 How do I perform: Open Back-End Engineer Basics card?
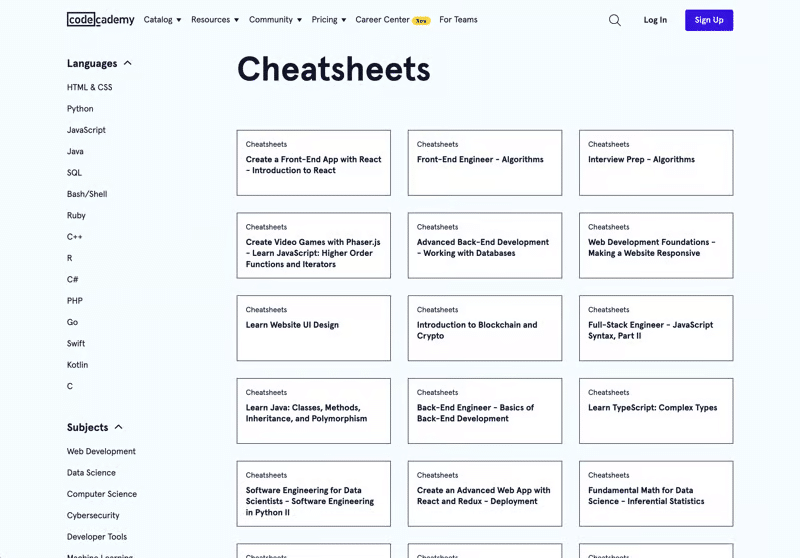pos(485,411)
